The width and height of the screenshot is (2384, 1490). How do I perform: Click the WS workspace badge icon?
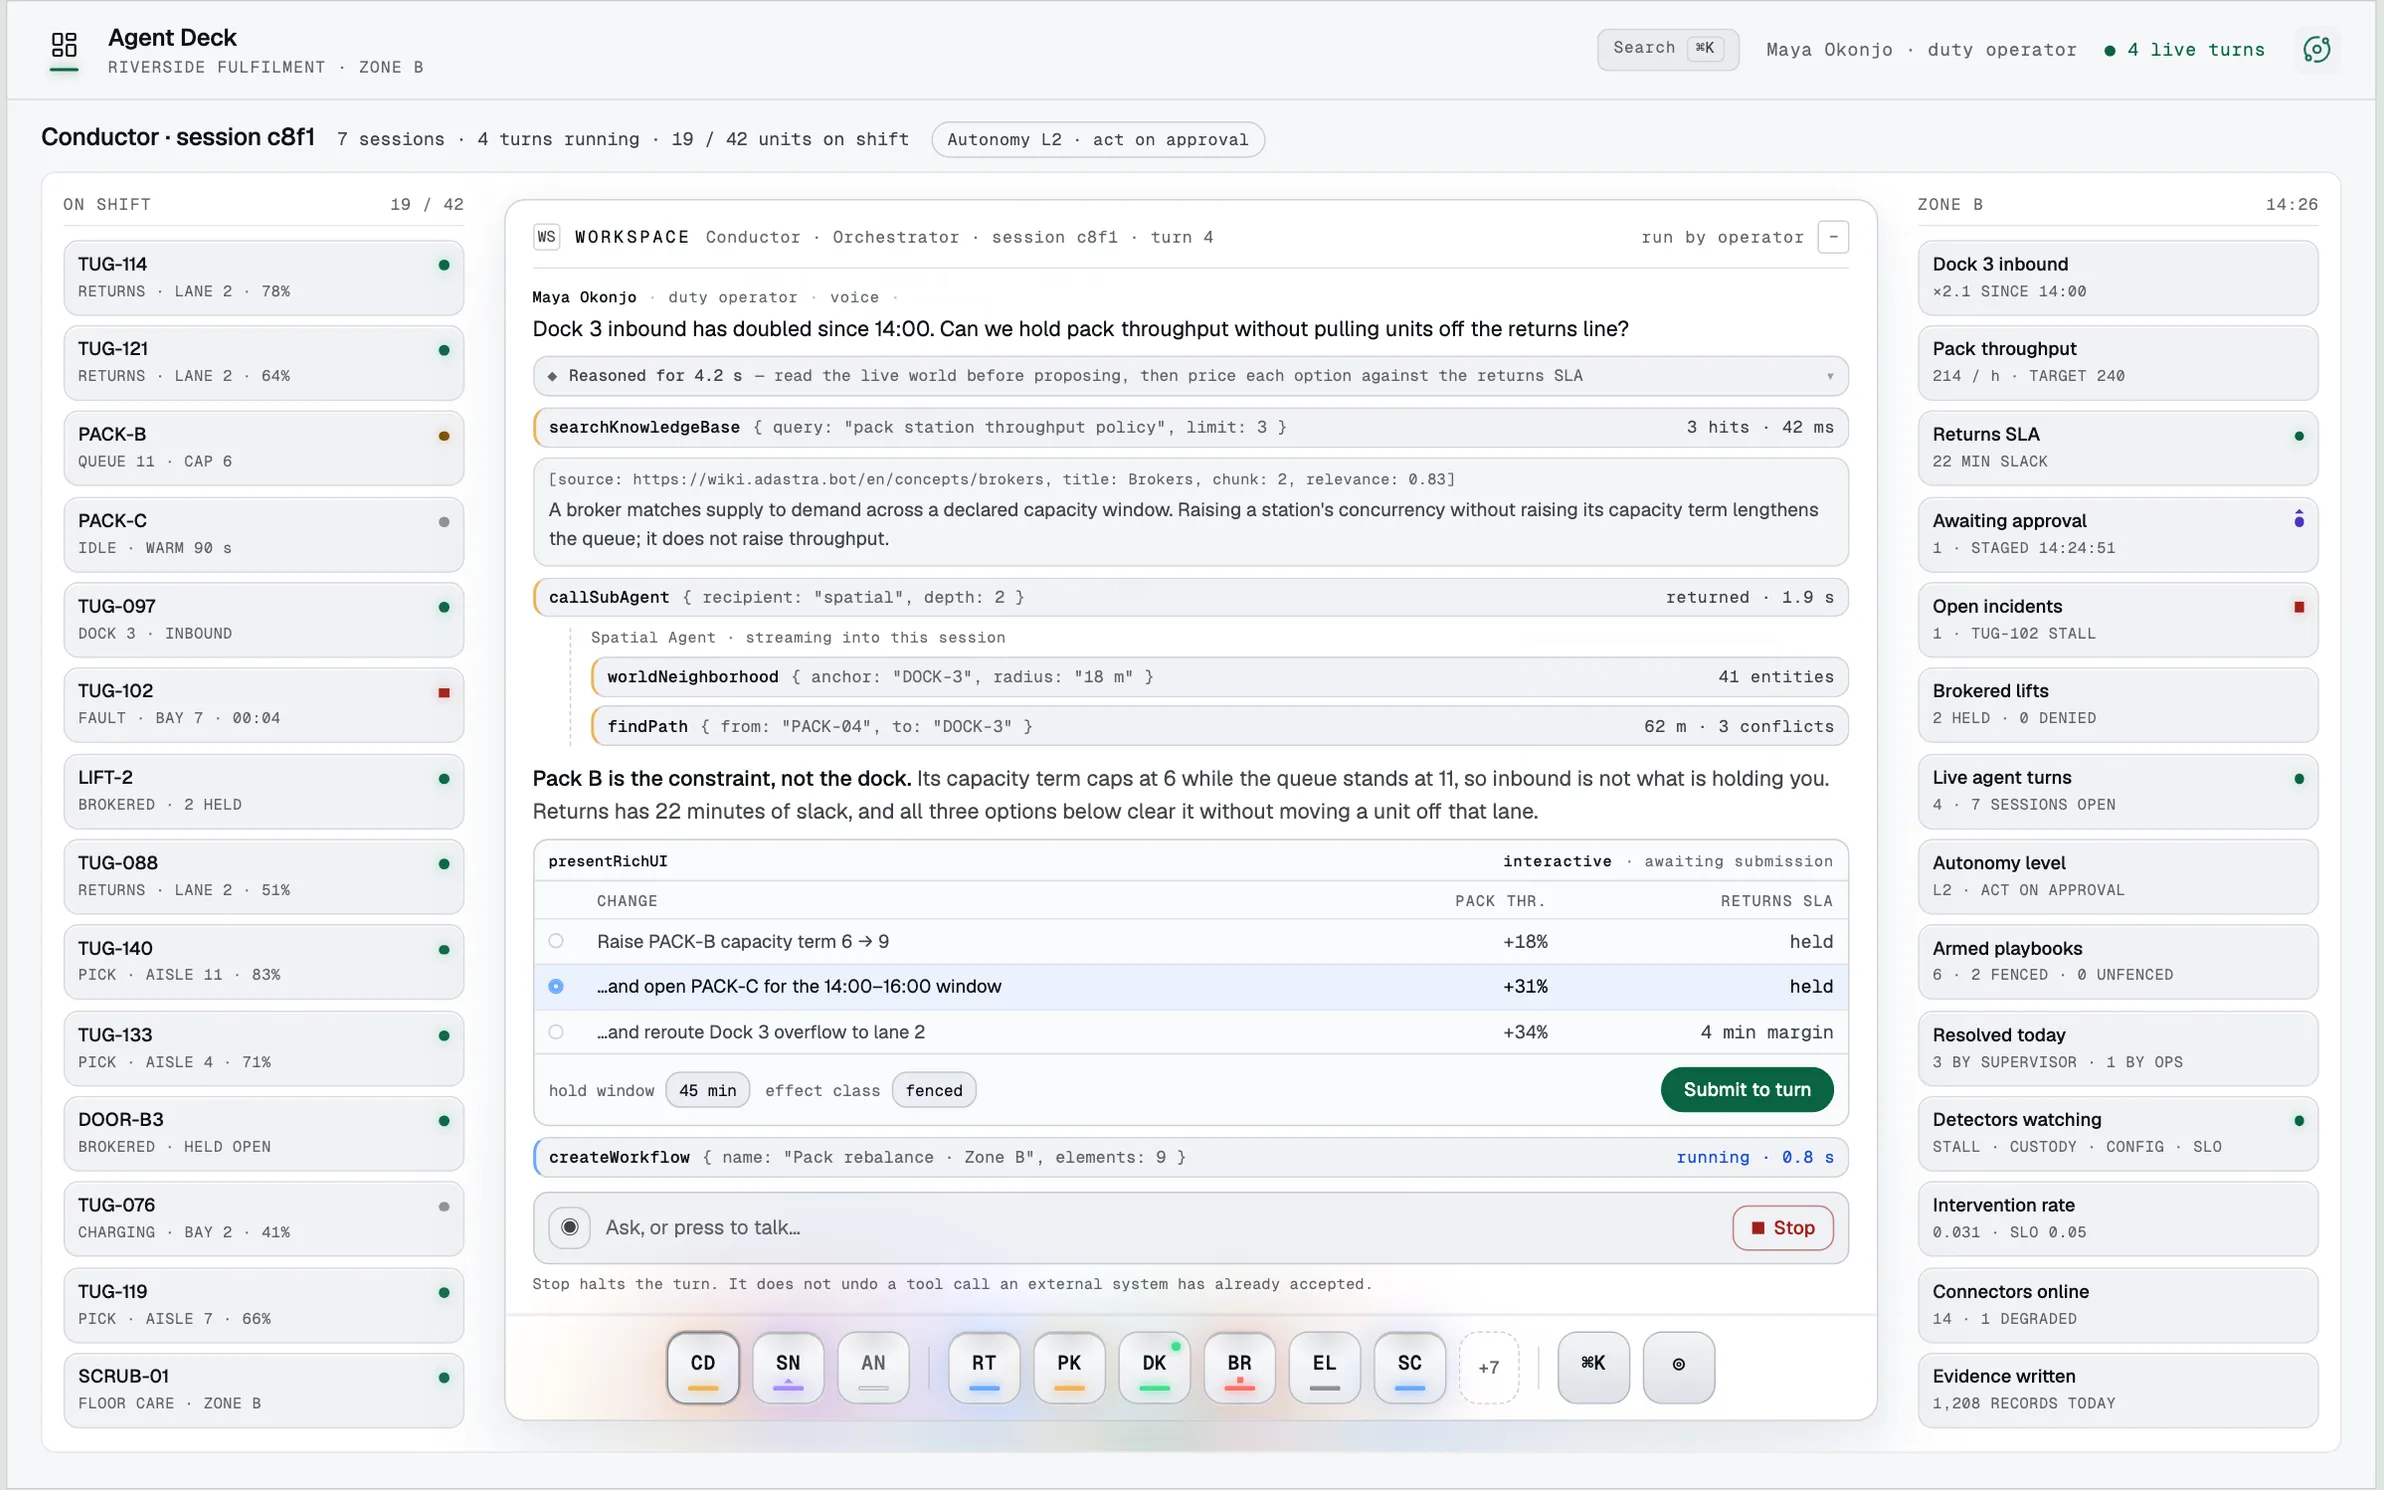click(x=546, y=237)
